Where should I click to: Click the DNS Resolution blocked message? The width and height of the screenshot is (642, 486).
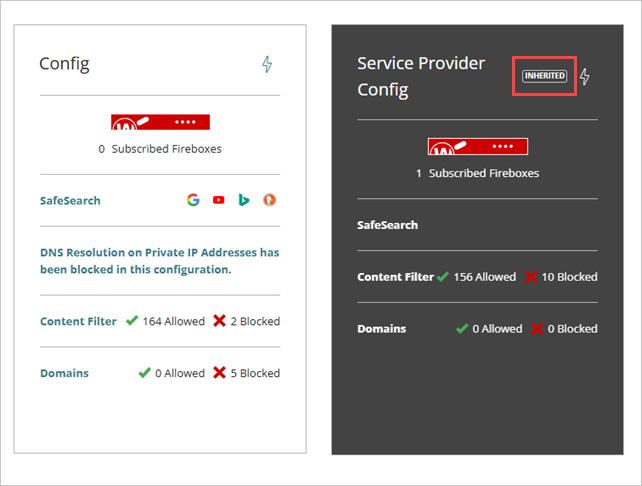point(159,261)
